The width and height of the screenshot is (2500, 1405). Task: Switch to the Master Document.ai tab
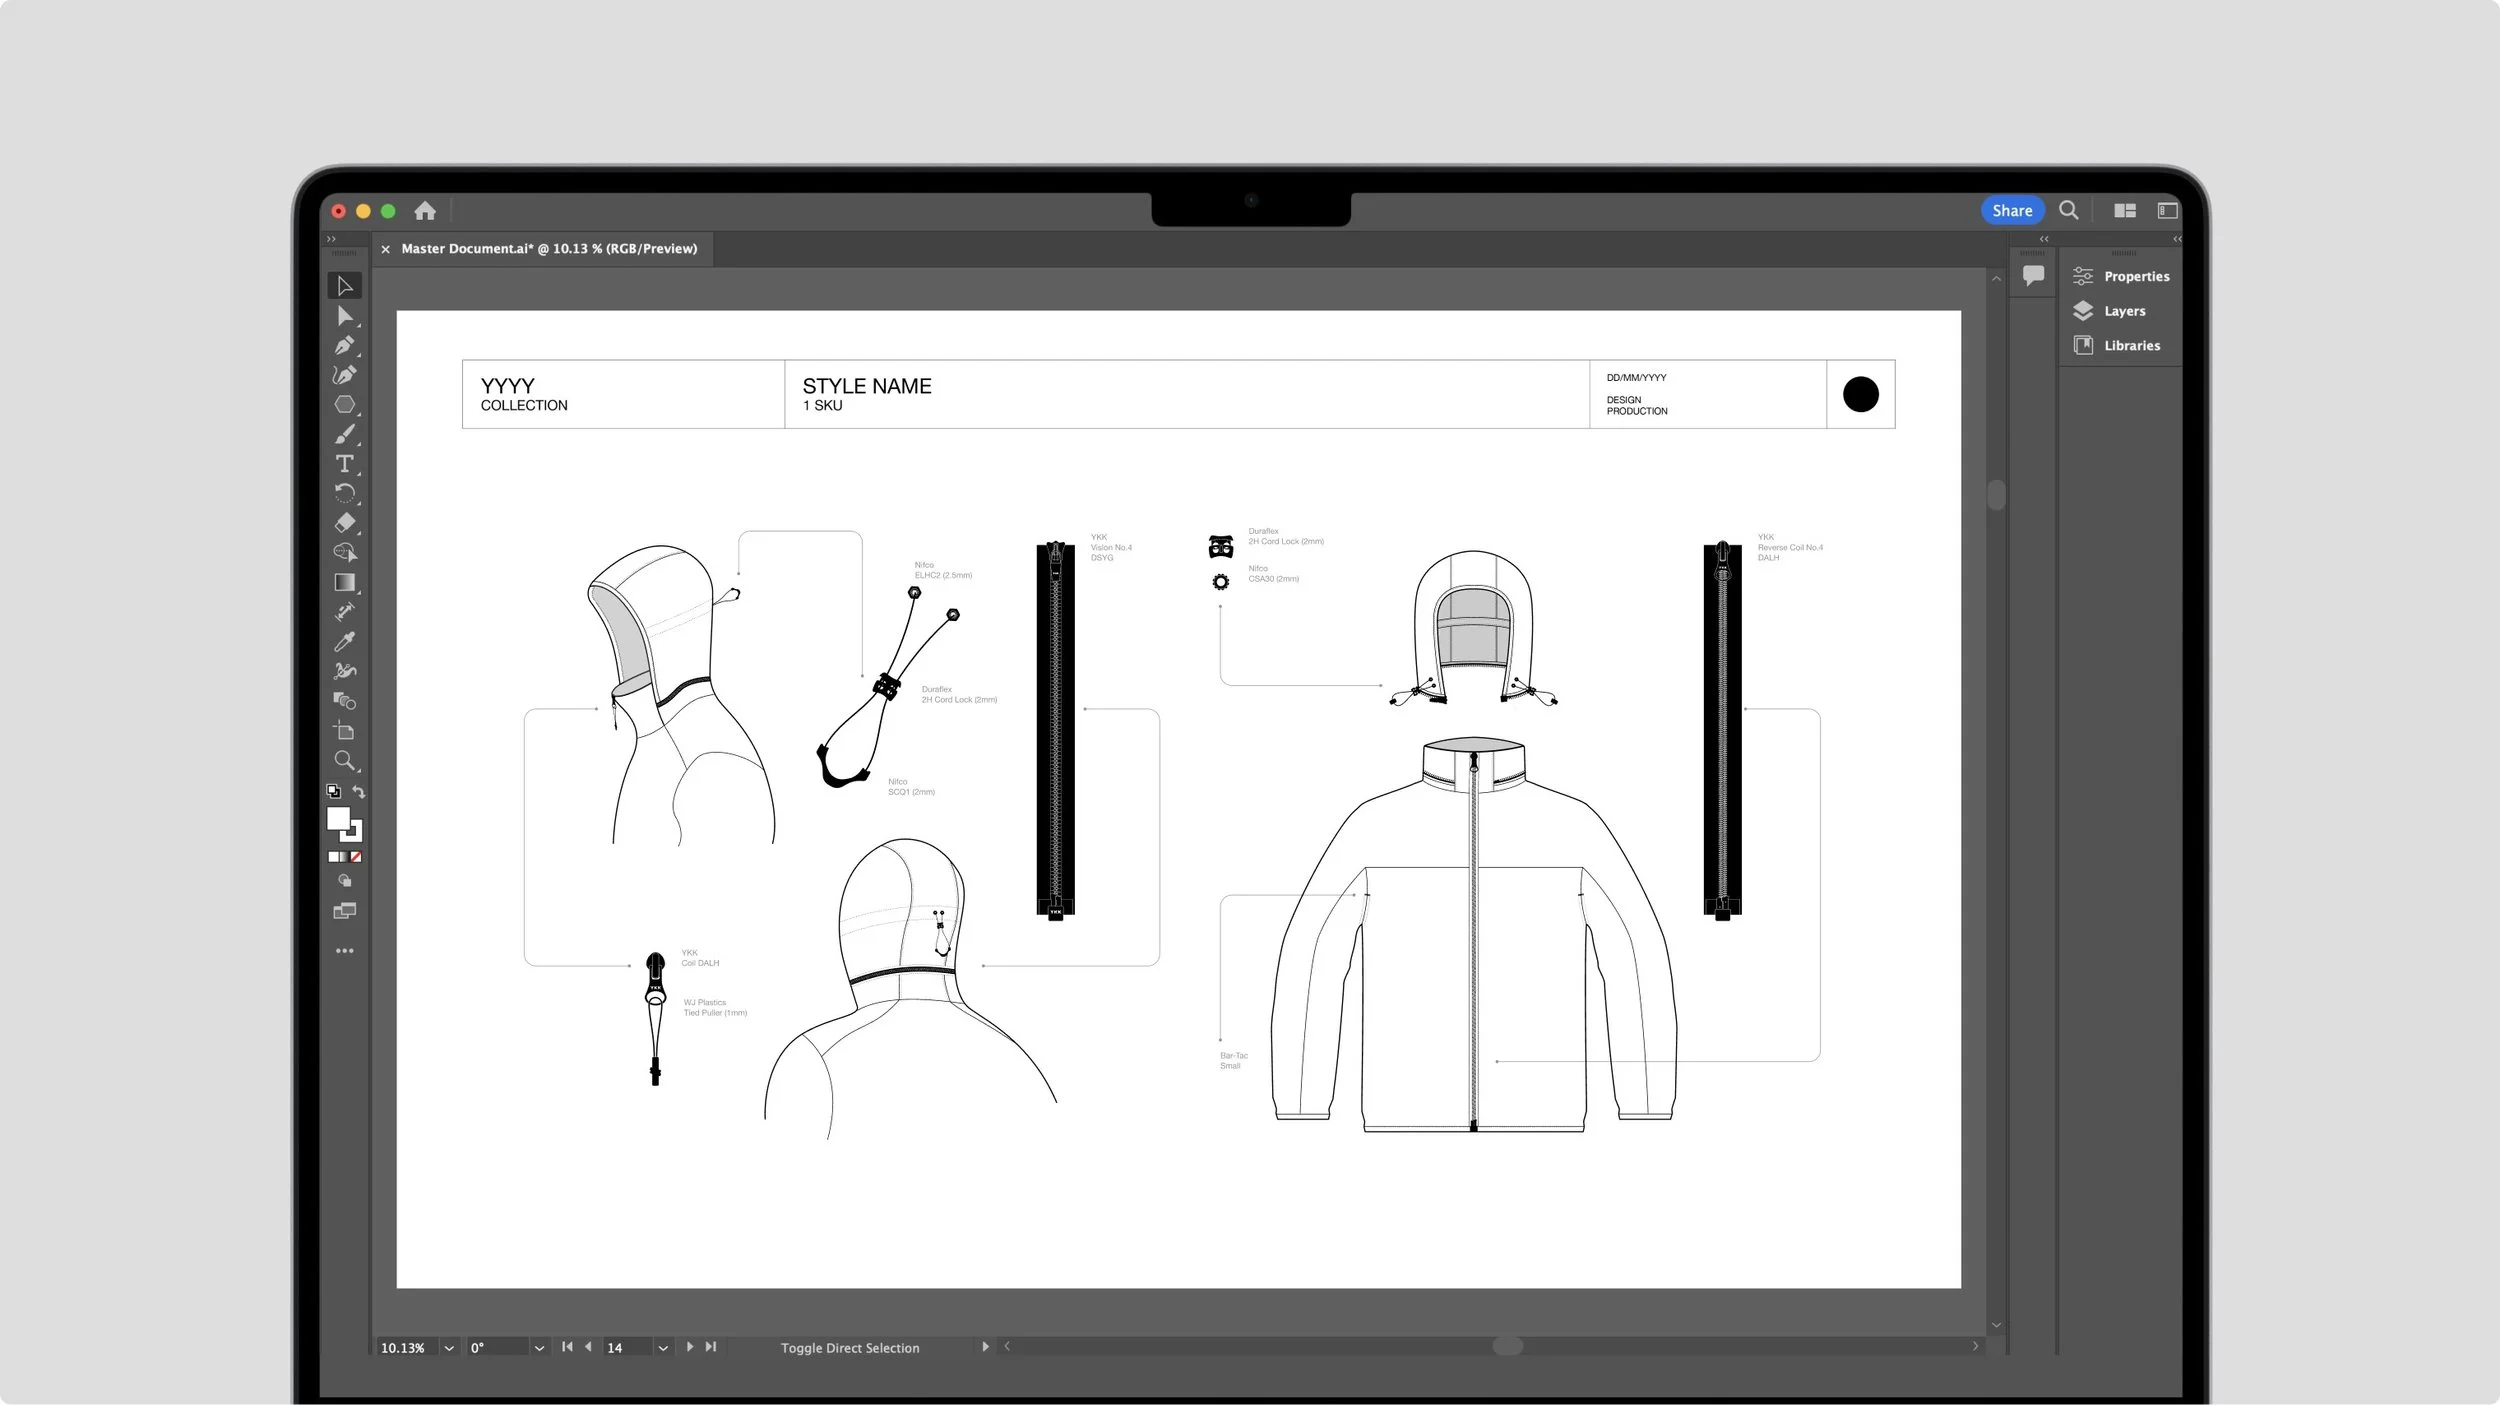pos(548,249)
